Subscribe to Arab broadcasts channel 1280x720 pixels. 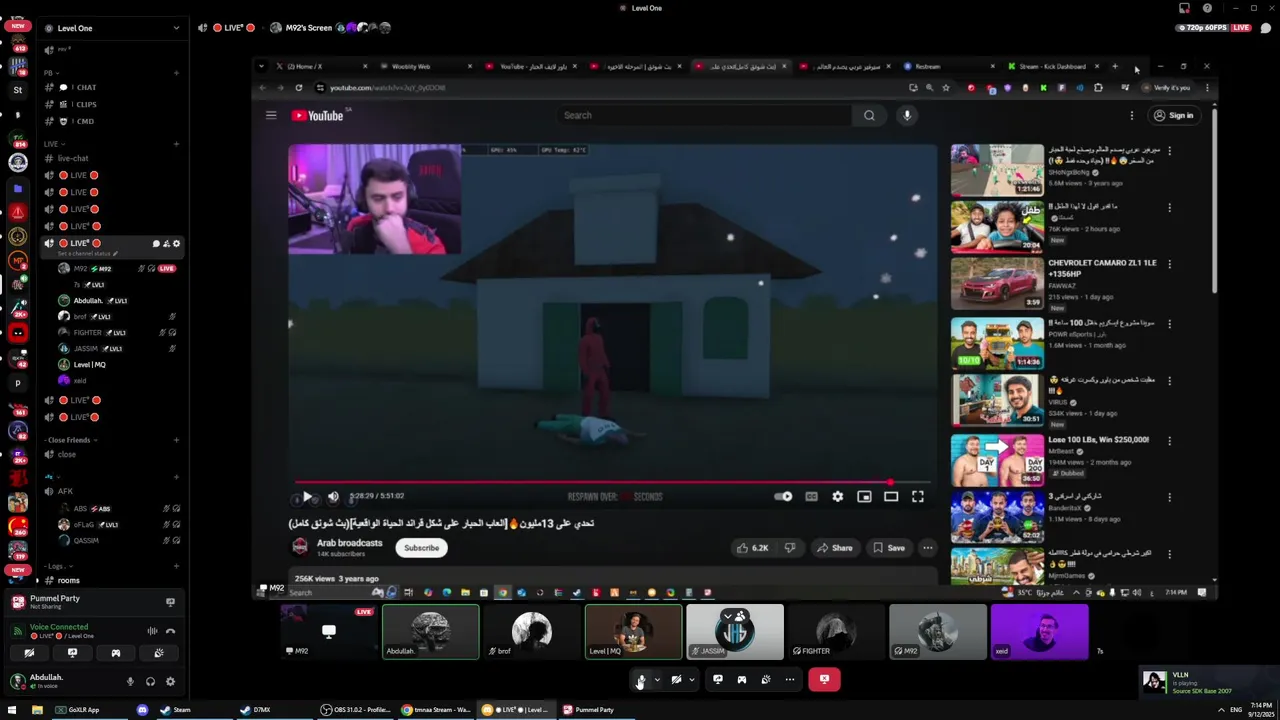[421, 548]
